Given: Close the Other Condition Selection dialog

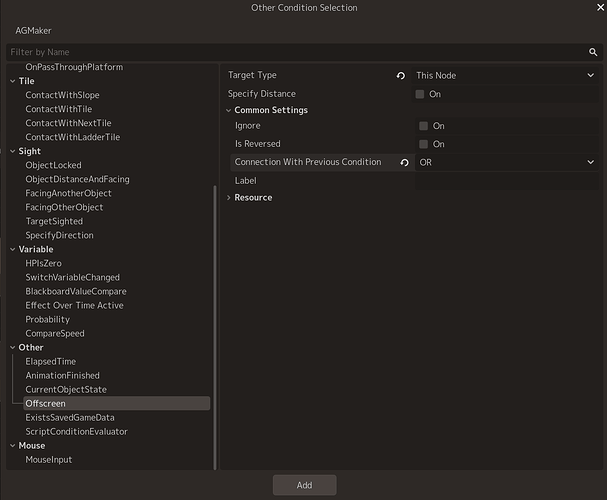Looking at the screenshot, I should (600, 7).
